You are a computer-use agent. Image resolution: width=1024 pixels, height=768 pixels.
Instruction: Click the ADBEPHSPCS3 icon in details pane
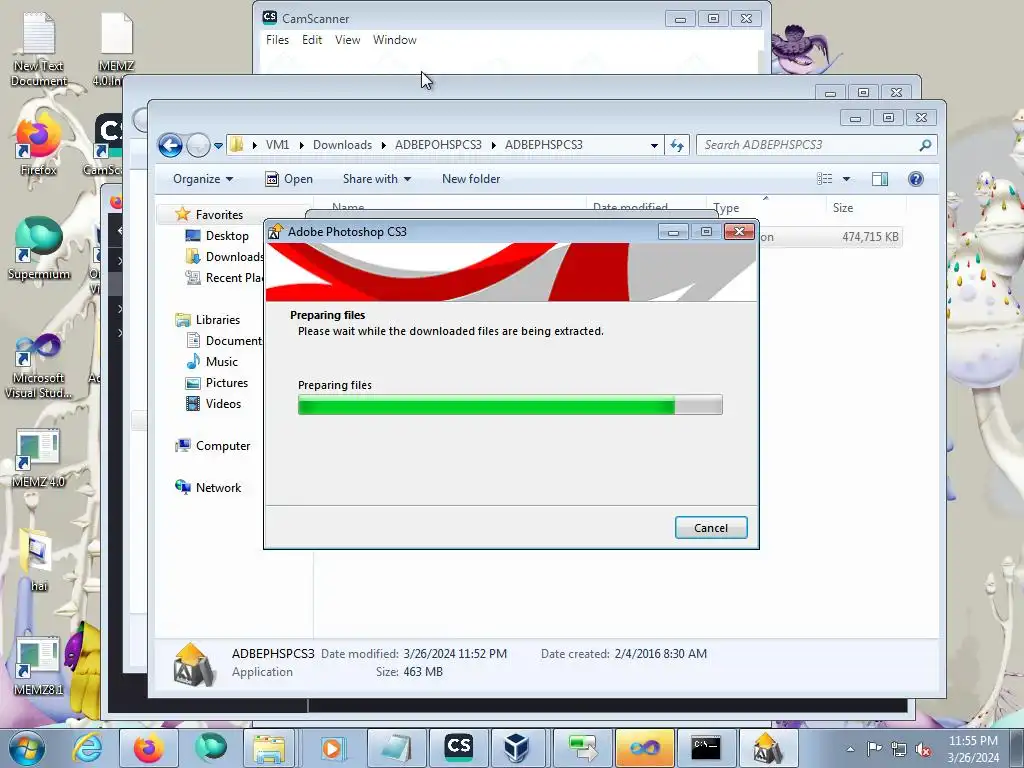(x=193, y=664)
